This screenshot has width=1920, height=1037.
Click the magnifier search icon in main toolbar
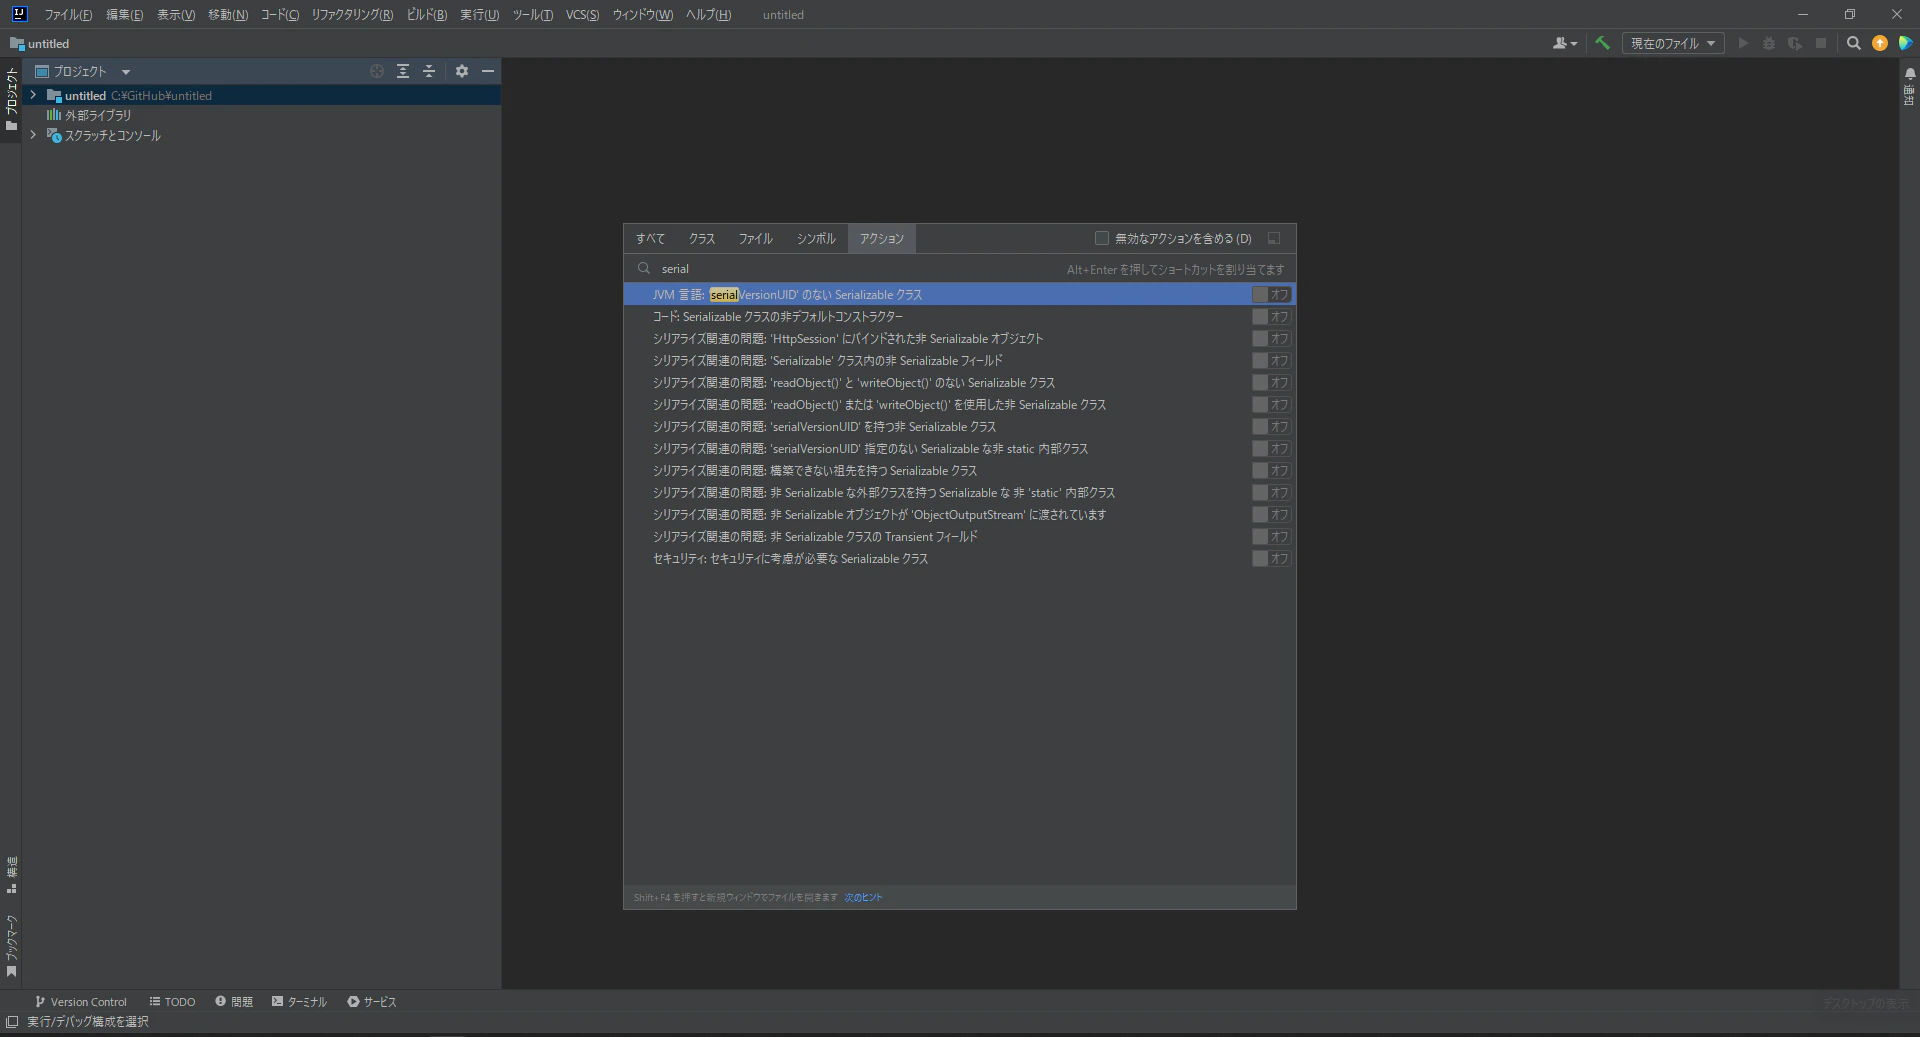point(1854,44)
